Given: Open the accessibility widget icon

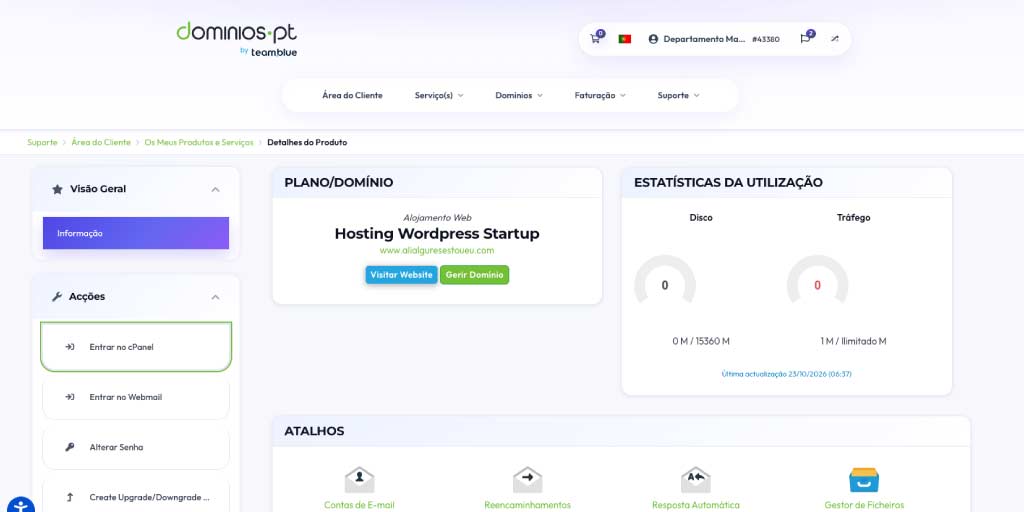Looking at the screenshot, I should pyautogui.click(x=21, y=504).
